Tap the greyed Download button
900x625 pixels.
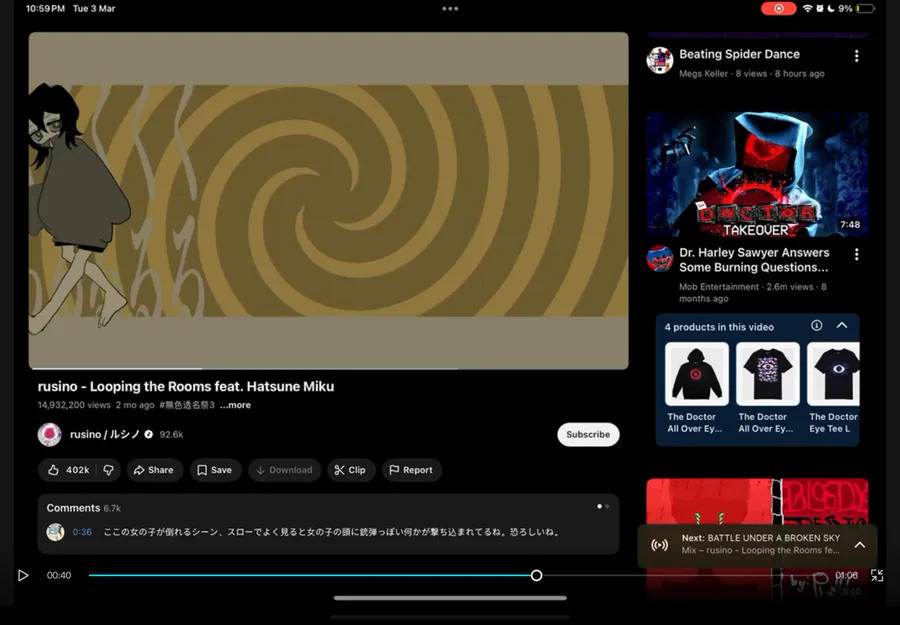tap(284, 470)
